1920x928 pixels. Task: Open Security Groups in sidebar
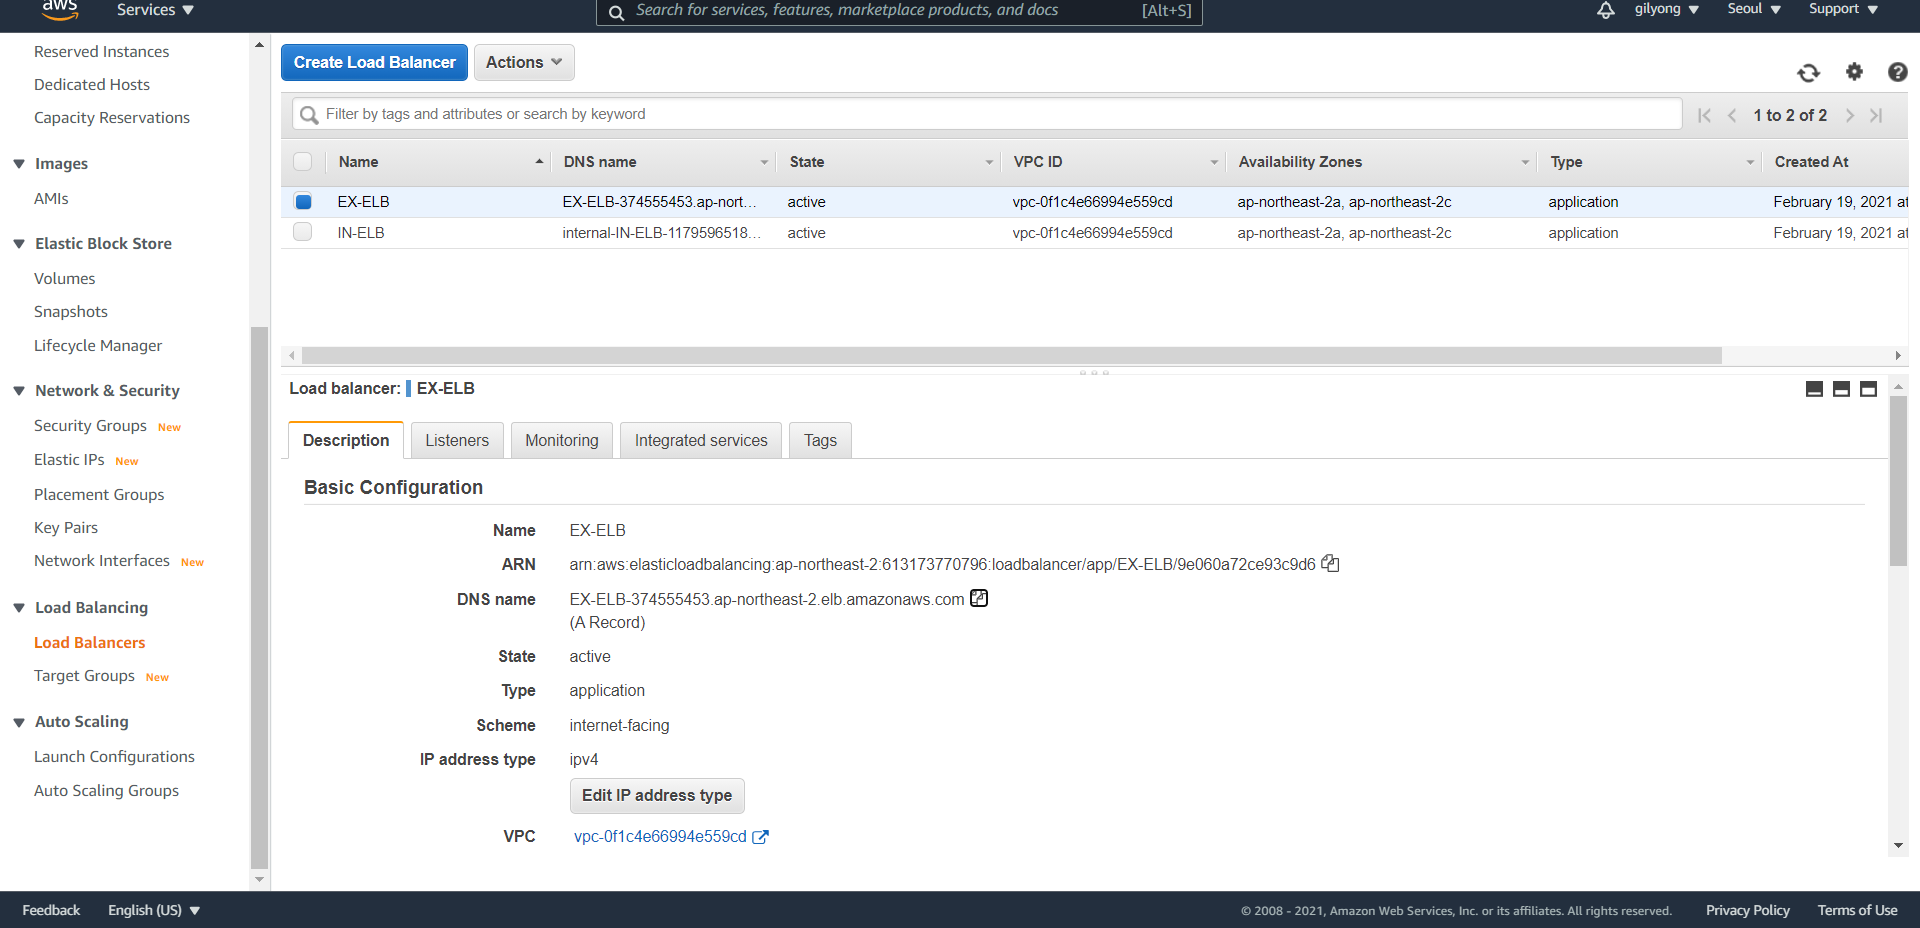tap(90, 426)
